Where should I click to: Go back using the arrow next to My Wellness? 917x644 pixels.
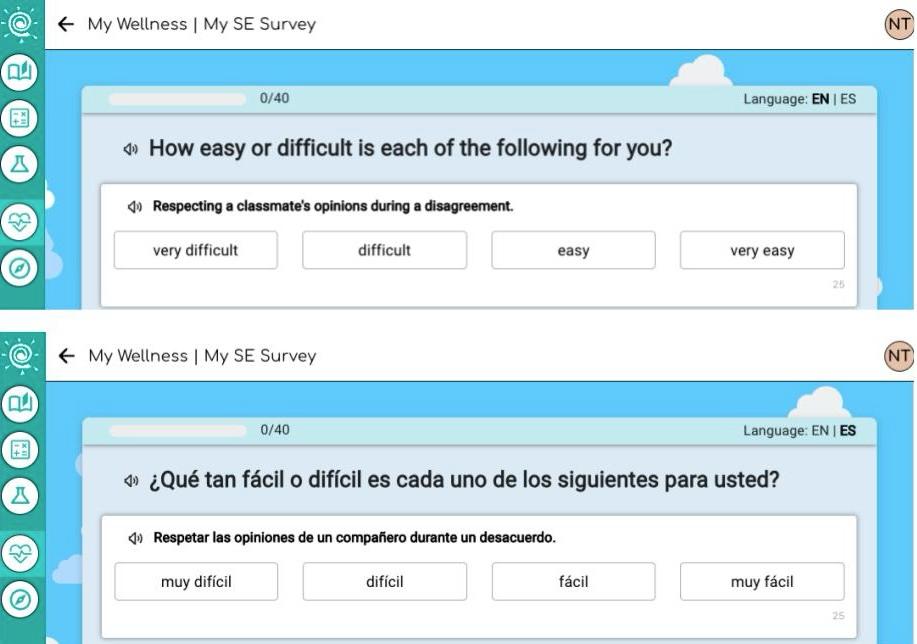tap(64, 24)
